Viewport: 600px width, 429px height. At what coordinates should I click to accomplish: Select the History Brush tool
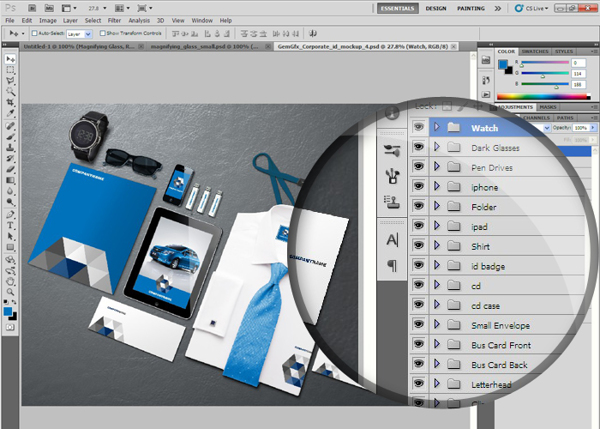(10, 158)
